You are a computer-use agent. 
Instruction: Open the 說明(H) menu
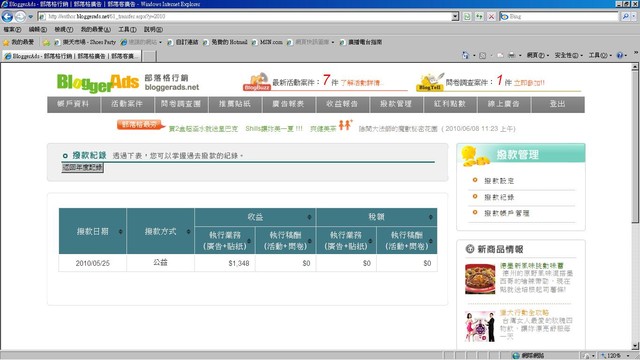pos(153,29)
